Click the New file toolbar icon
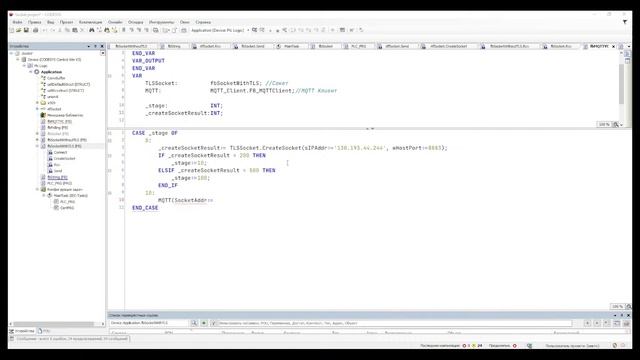Viewport: 640px width, 360px height. tap(12, 30)
